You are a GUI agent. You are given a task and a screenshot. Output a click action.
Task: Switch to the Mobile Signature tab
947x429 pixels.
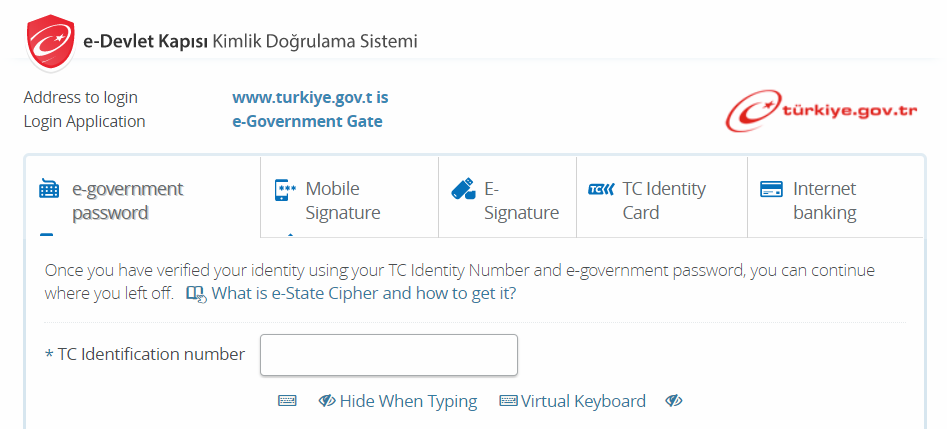click(343, 200)
